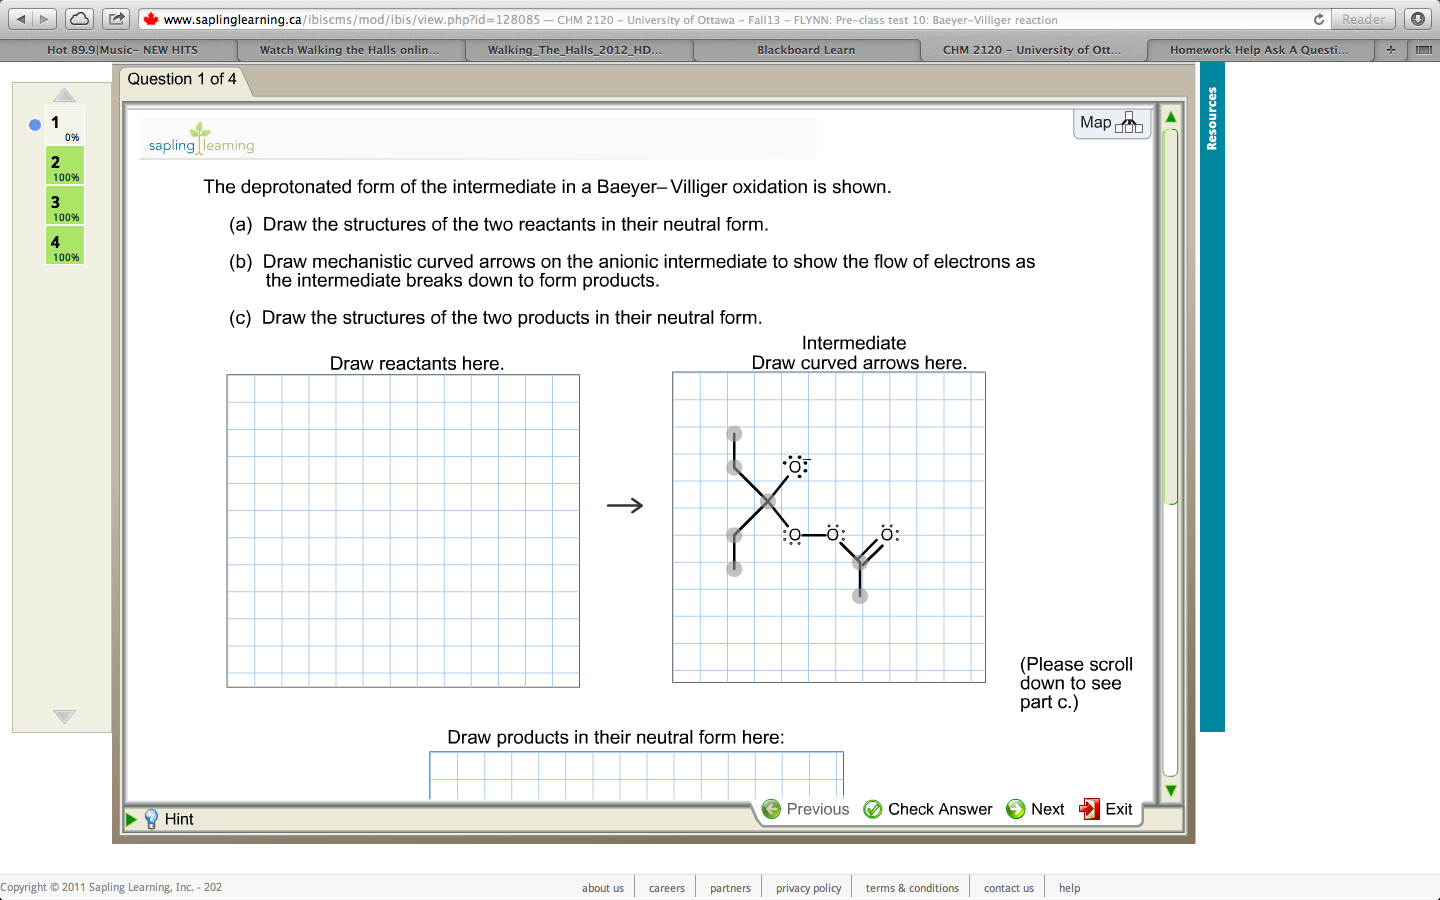Screen dimensions: 1440x900
Task: Click the new tab plus button
Action: coord(1390,49)
